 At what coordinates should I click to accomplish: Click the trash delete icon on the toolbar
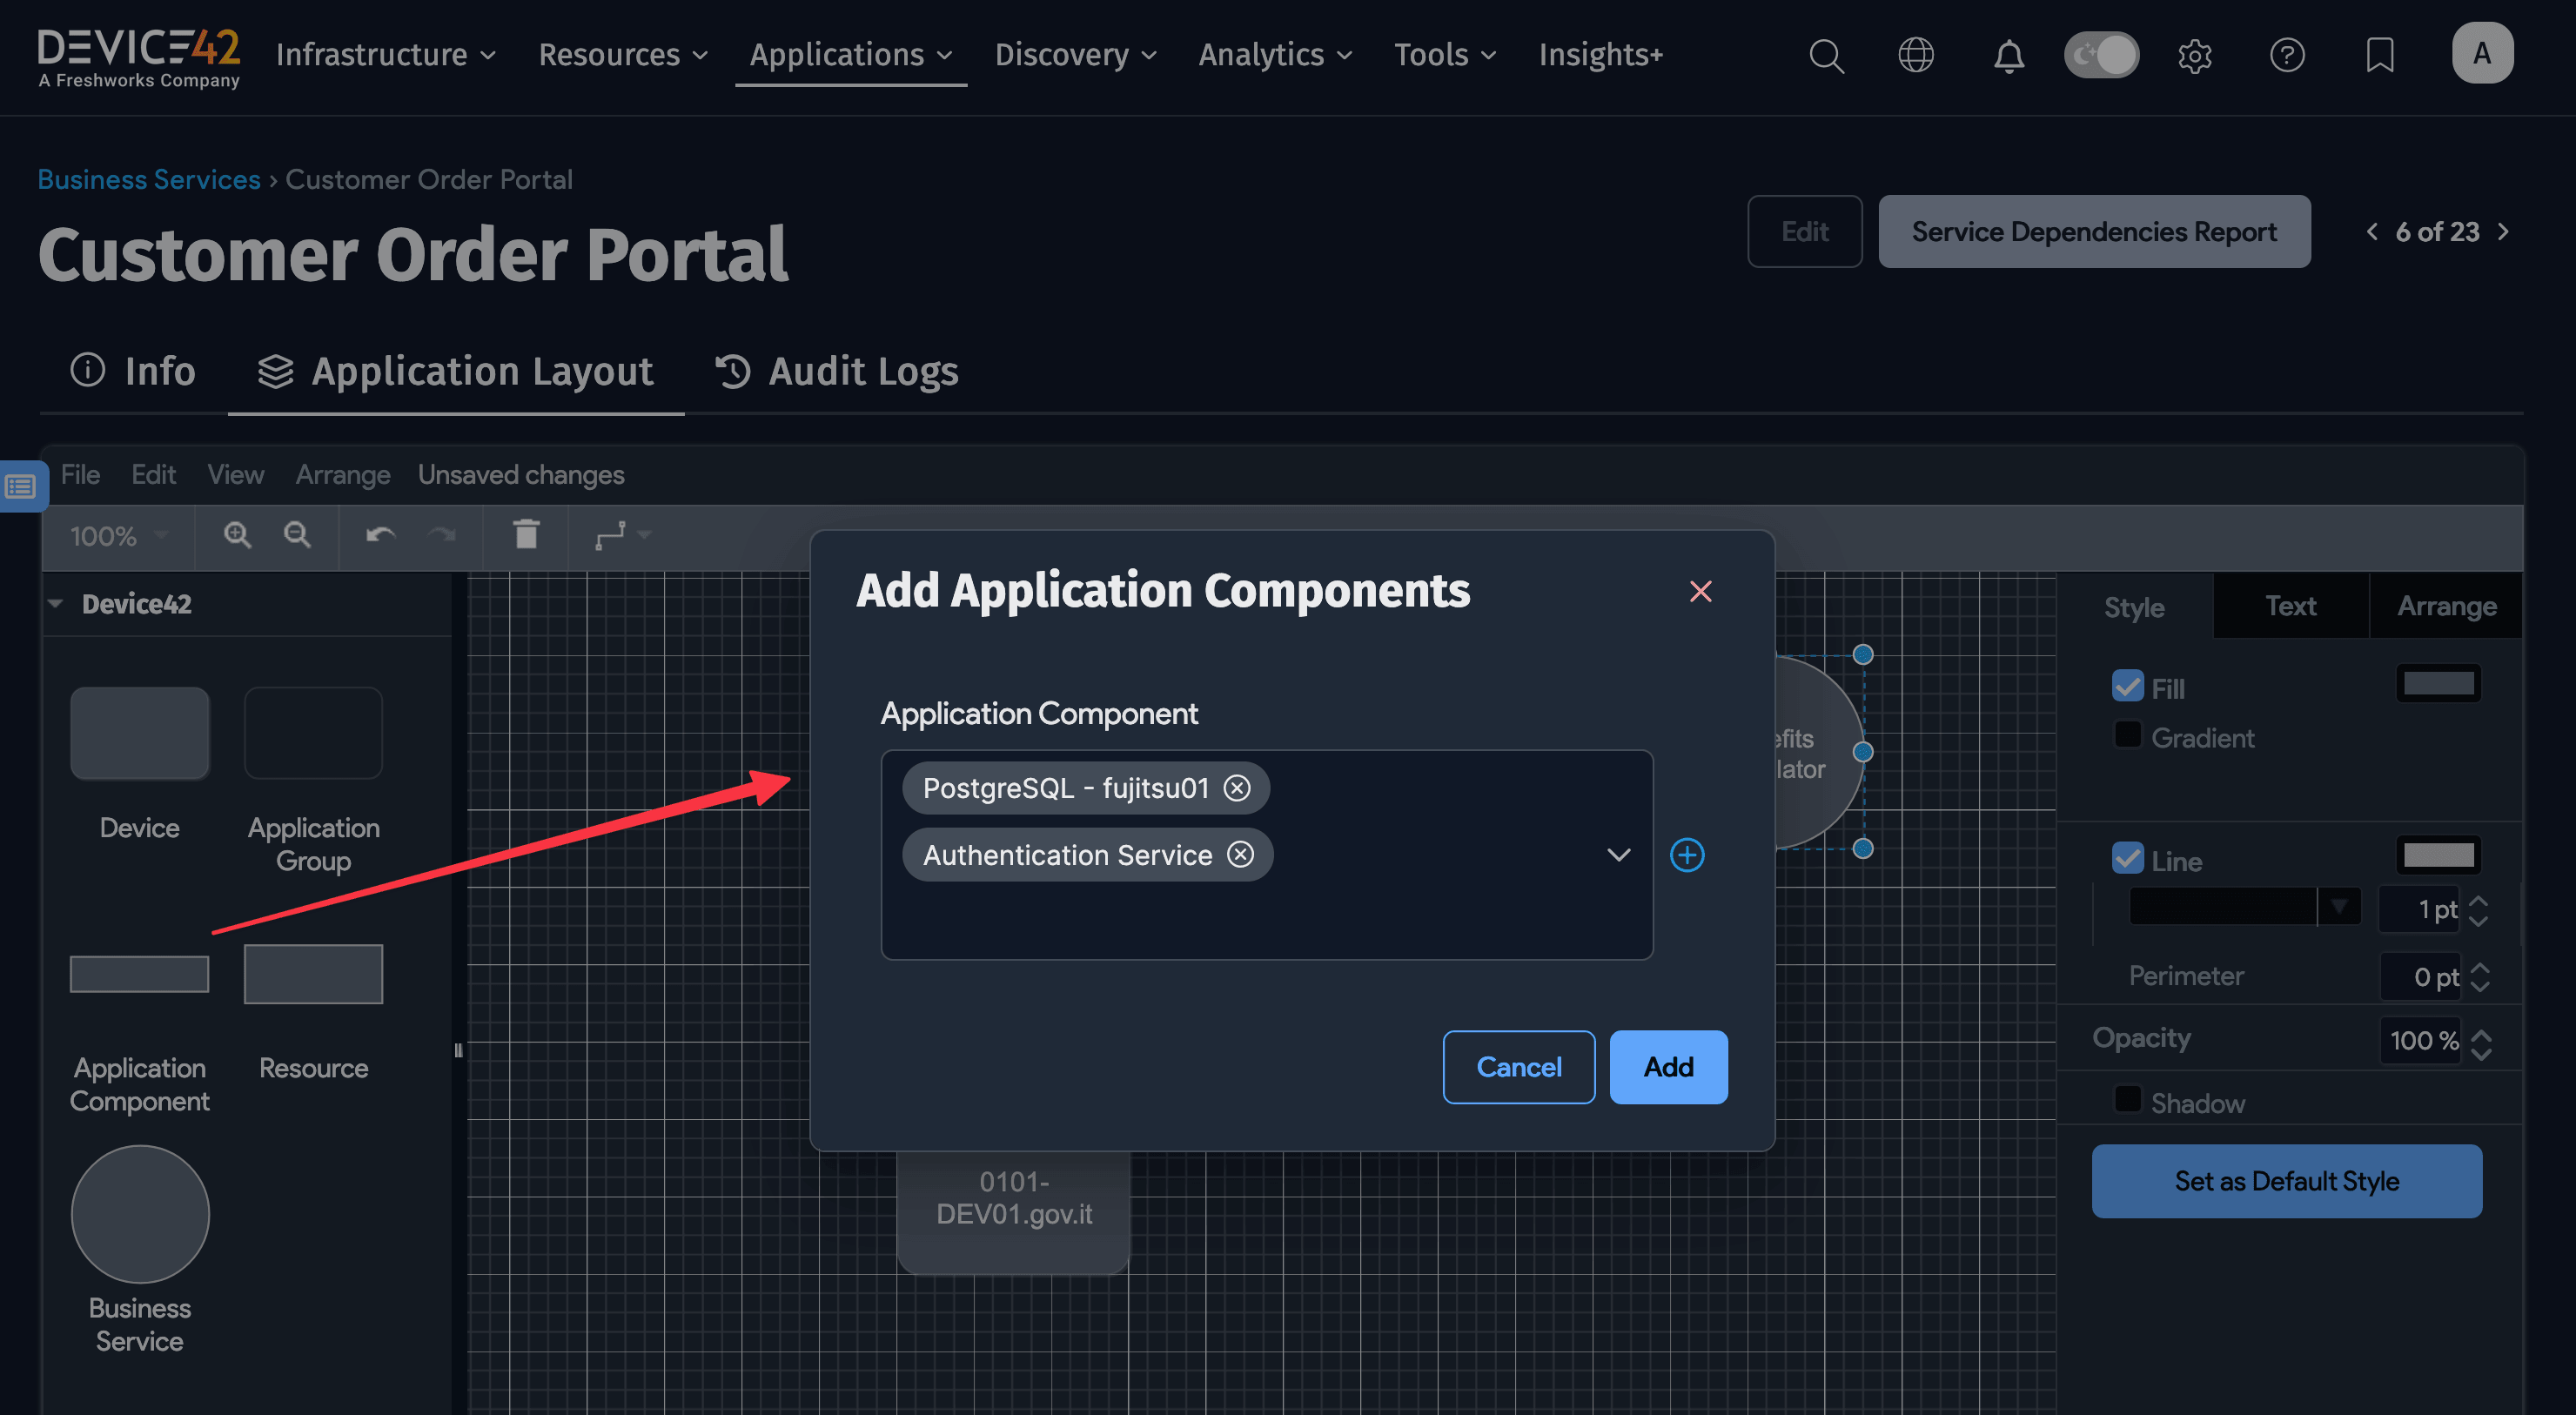[x=526, y=536]
